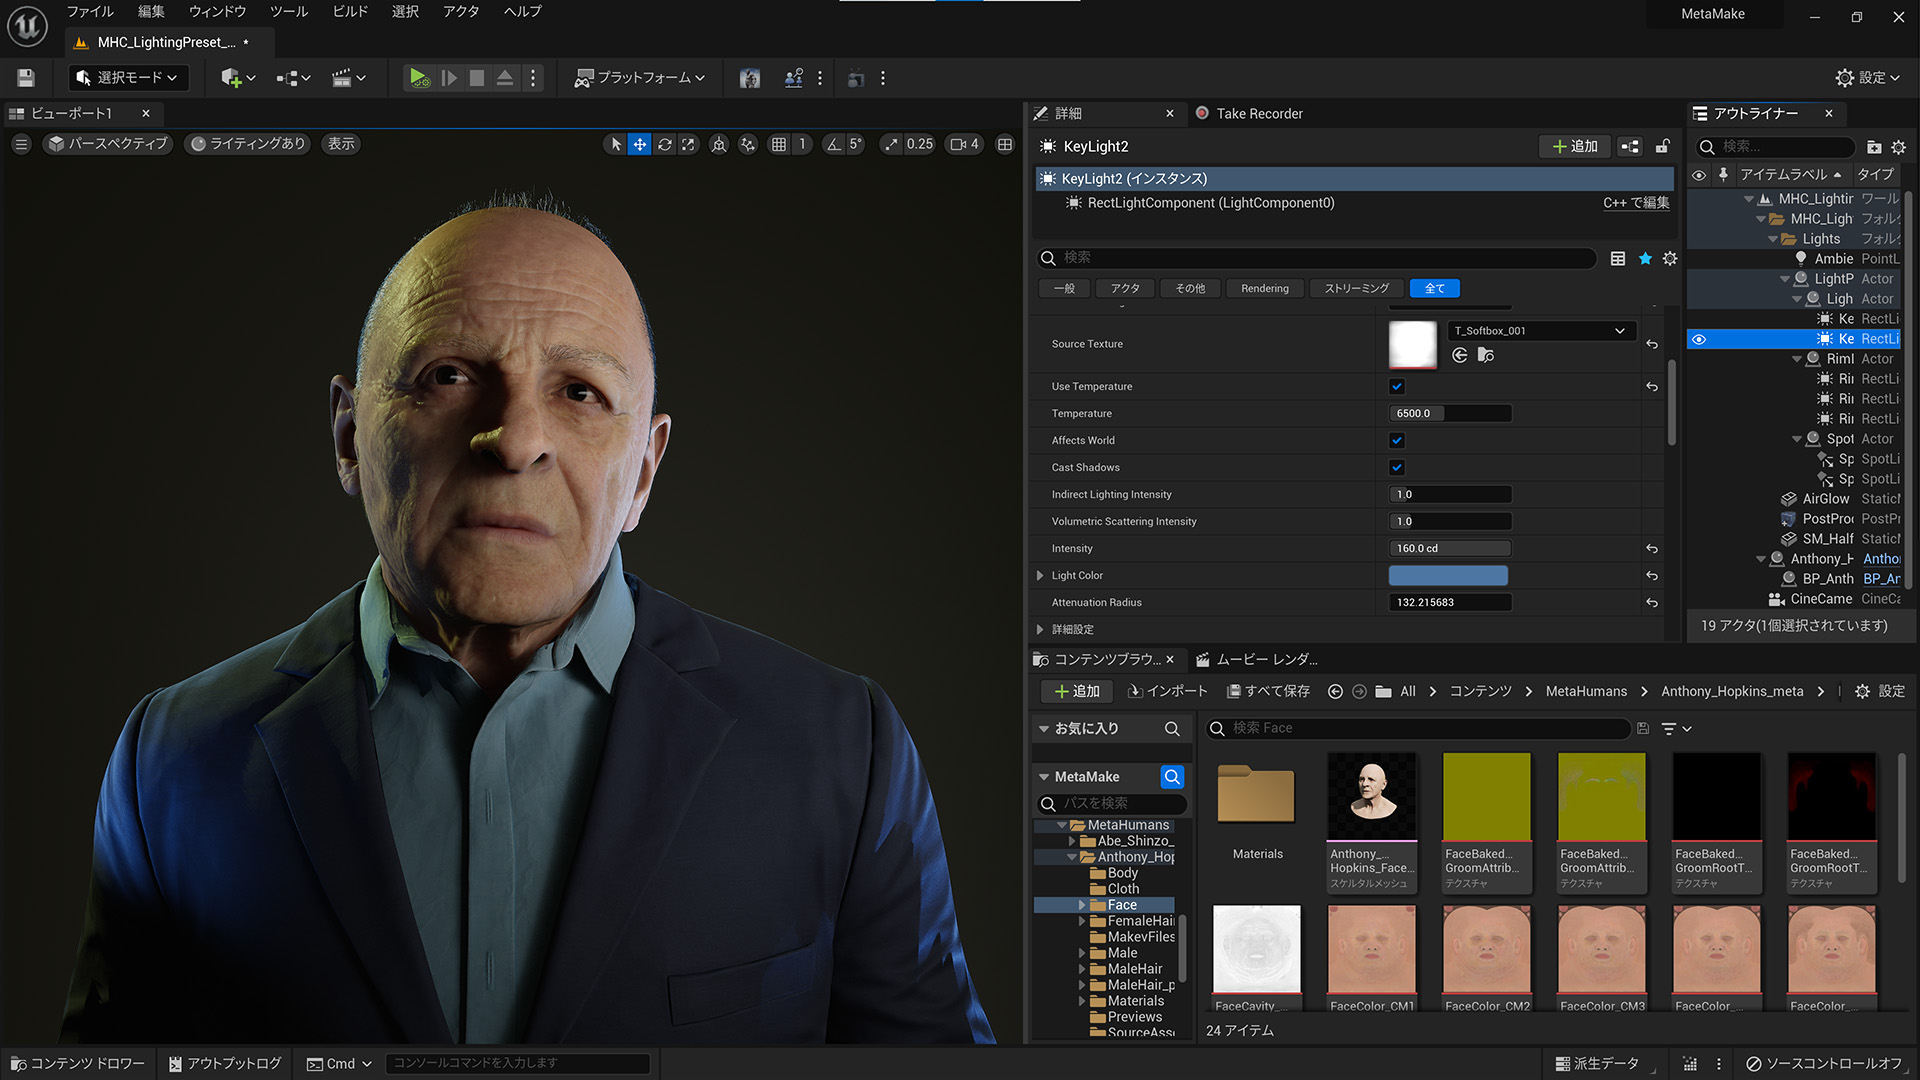This screenshot has width=1920, height=1080.
Task: Select the scale gizmo tool
Action: click(688, 144)
